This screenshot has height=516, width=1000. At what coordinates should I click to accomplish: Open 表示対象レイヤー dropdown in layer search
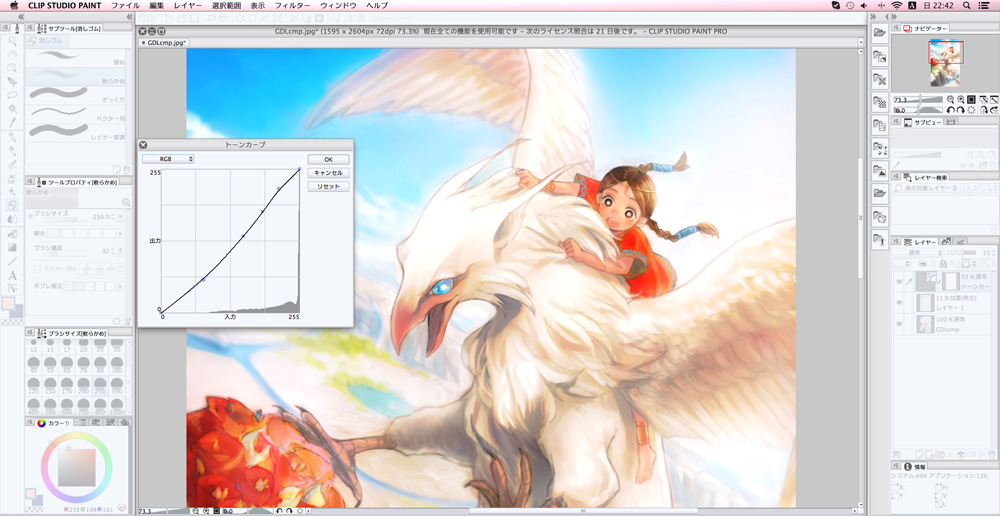[927, 188]
